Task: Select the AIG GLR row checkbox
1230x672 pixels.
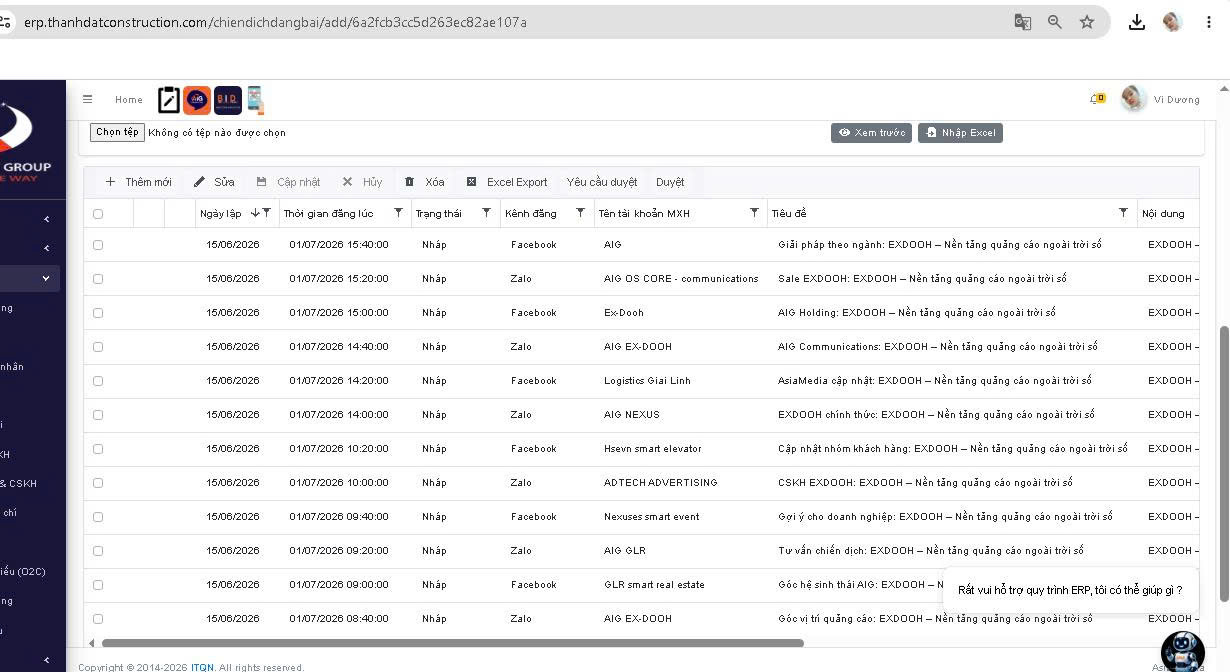Action: pyautogui.click(x=98, y=551)
